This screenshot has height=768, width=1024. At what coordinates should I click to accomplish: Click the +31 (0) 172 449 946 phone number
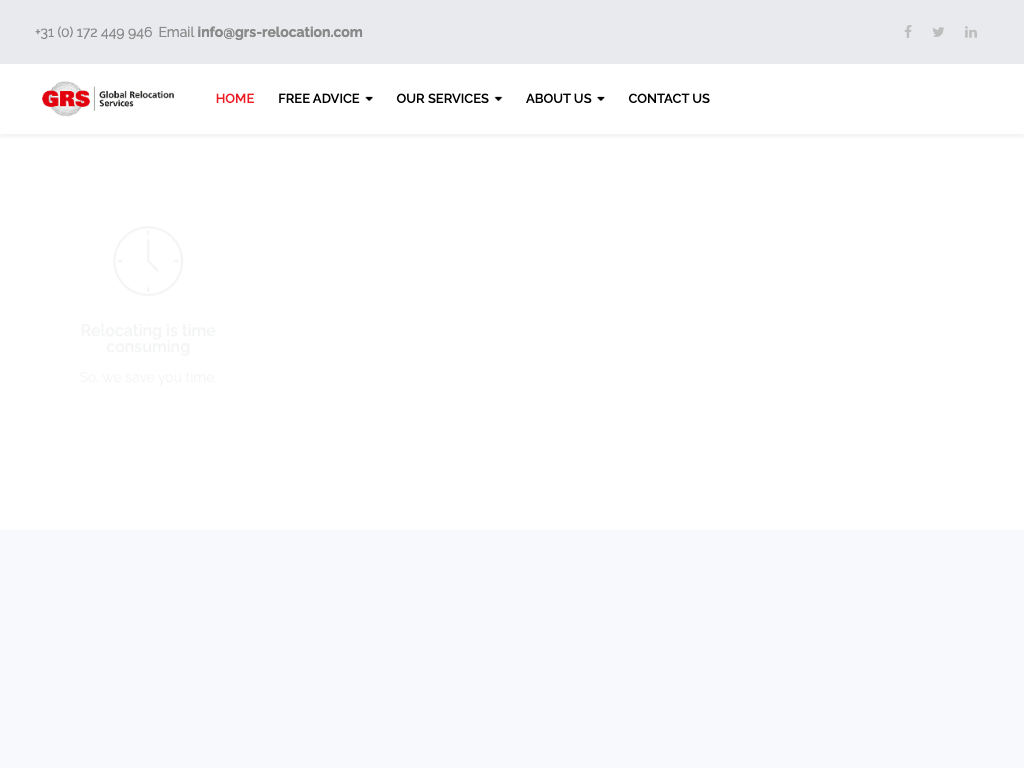(93, 32)
